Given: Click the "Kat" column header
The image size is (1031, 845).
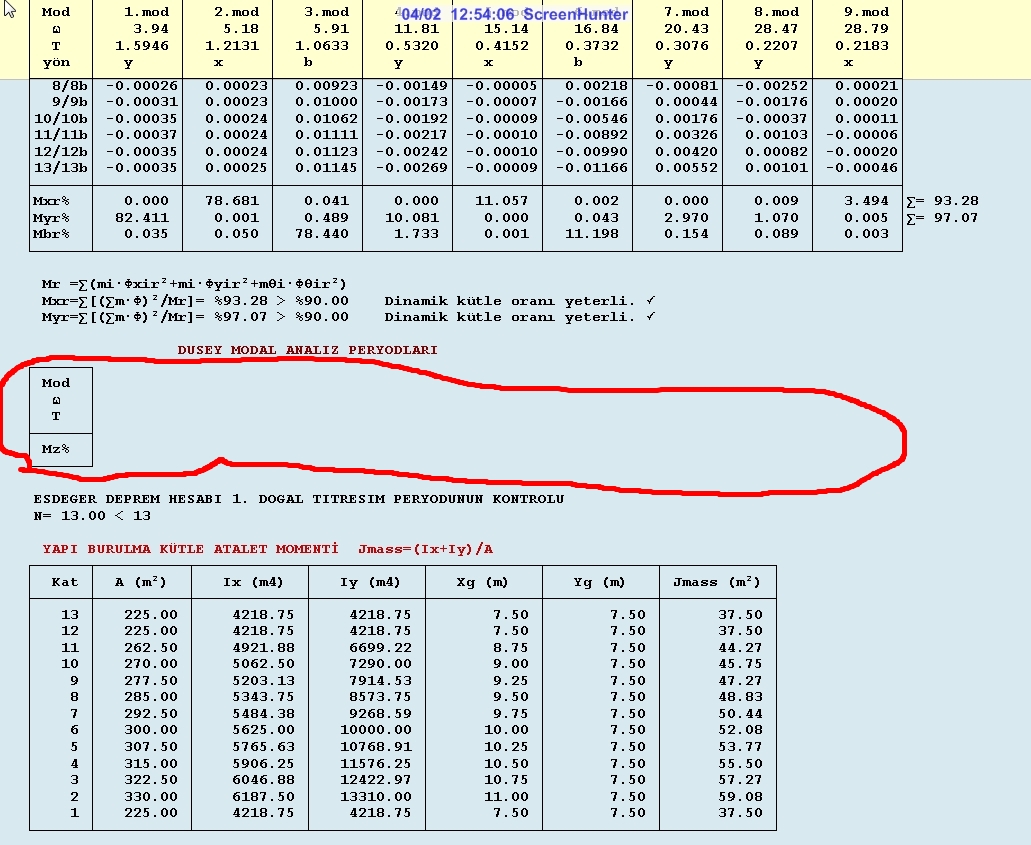Looking at the screenshot, I should click(60, 582).
